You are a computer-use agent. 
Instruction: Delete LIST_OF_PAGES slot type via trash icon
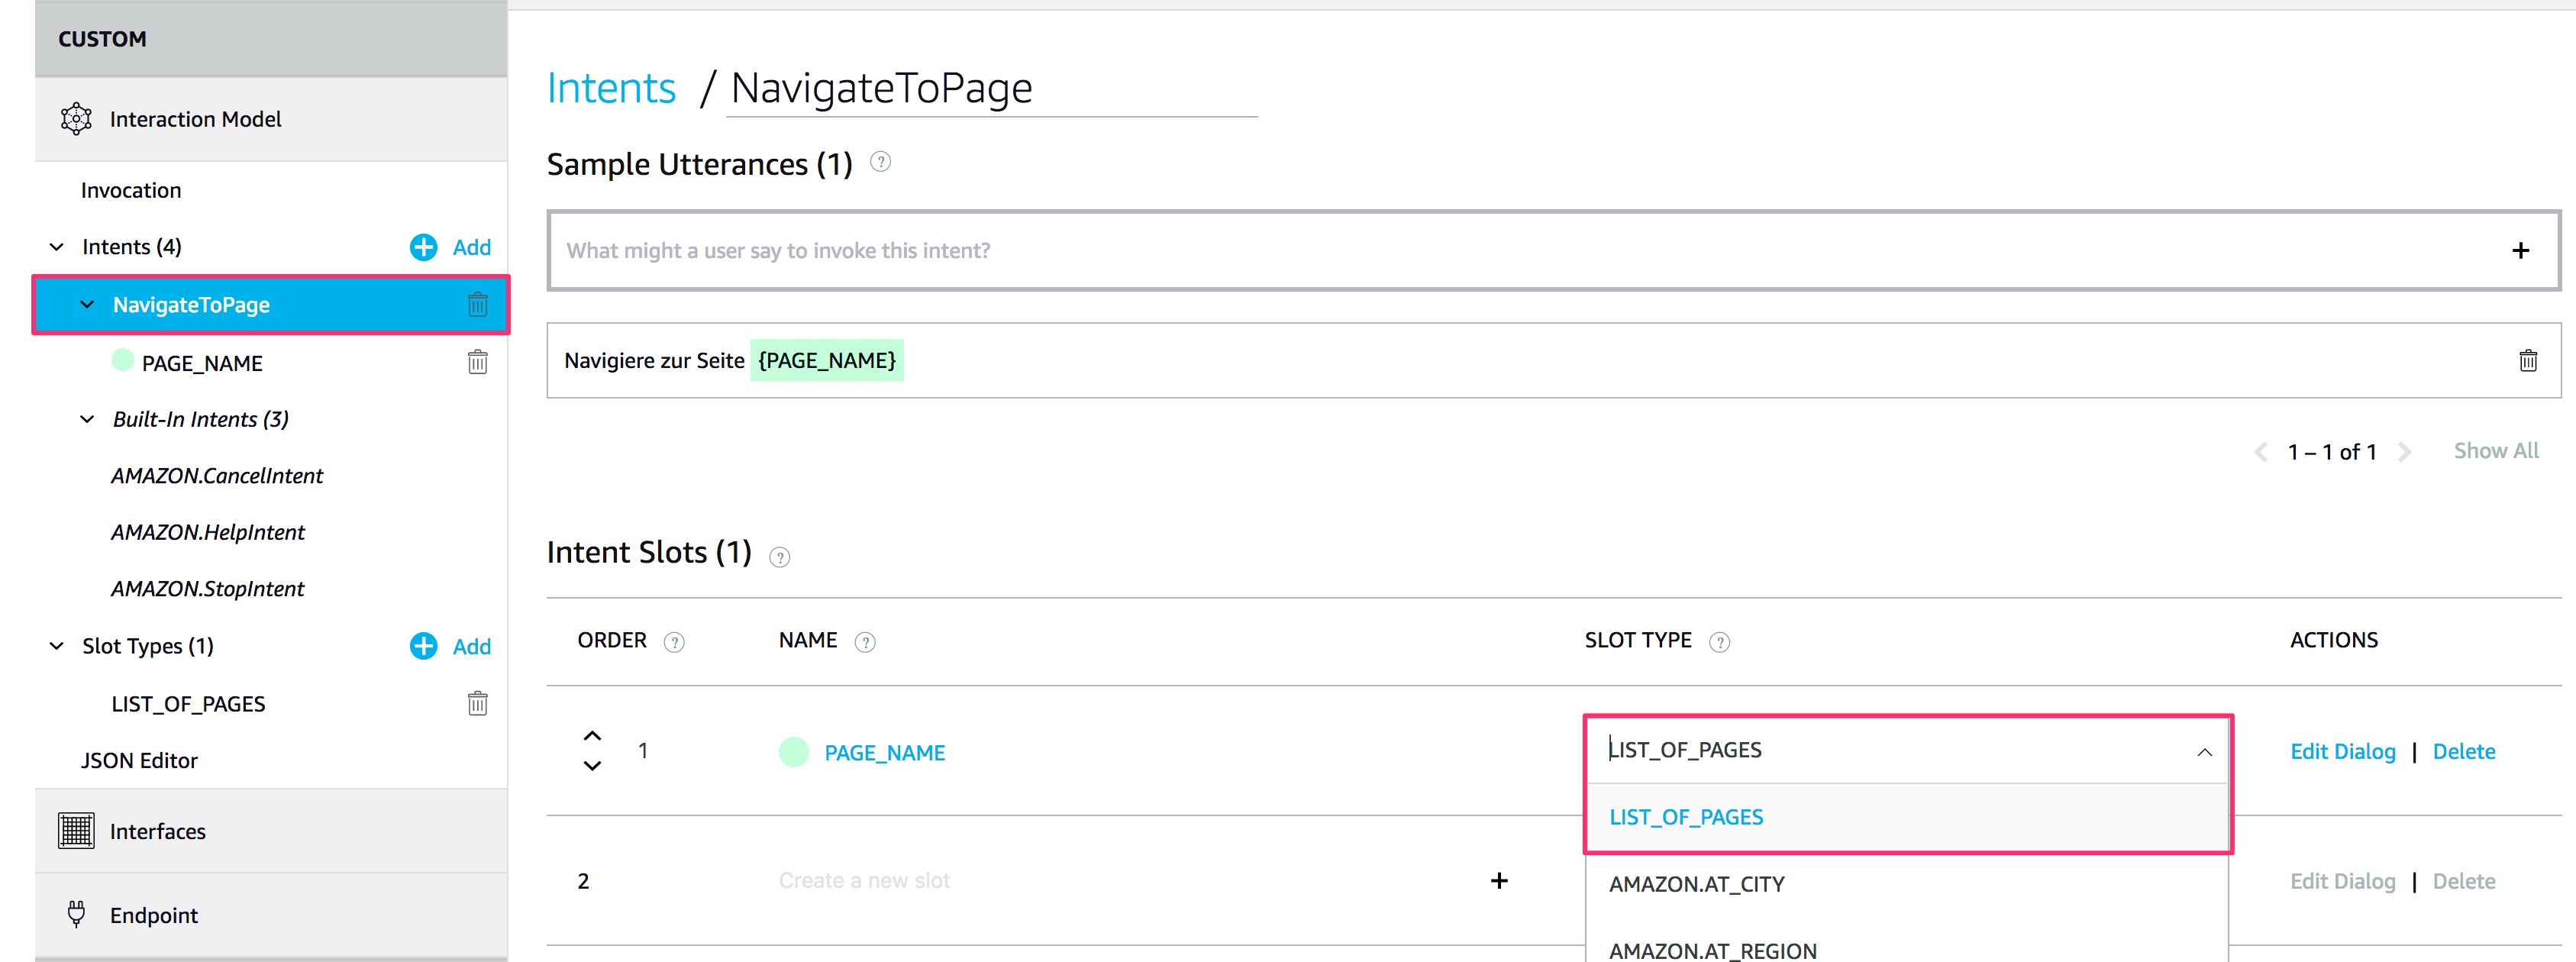click(x=477, y=703)
